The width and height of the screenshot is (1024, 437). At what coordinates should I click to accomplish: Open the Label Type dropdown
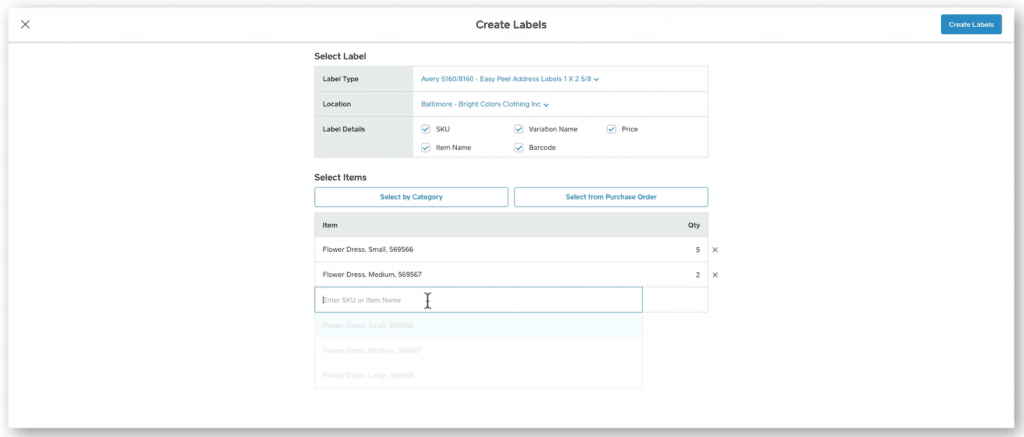point(510,79)
